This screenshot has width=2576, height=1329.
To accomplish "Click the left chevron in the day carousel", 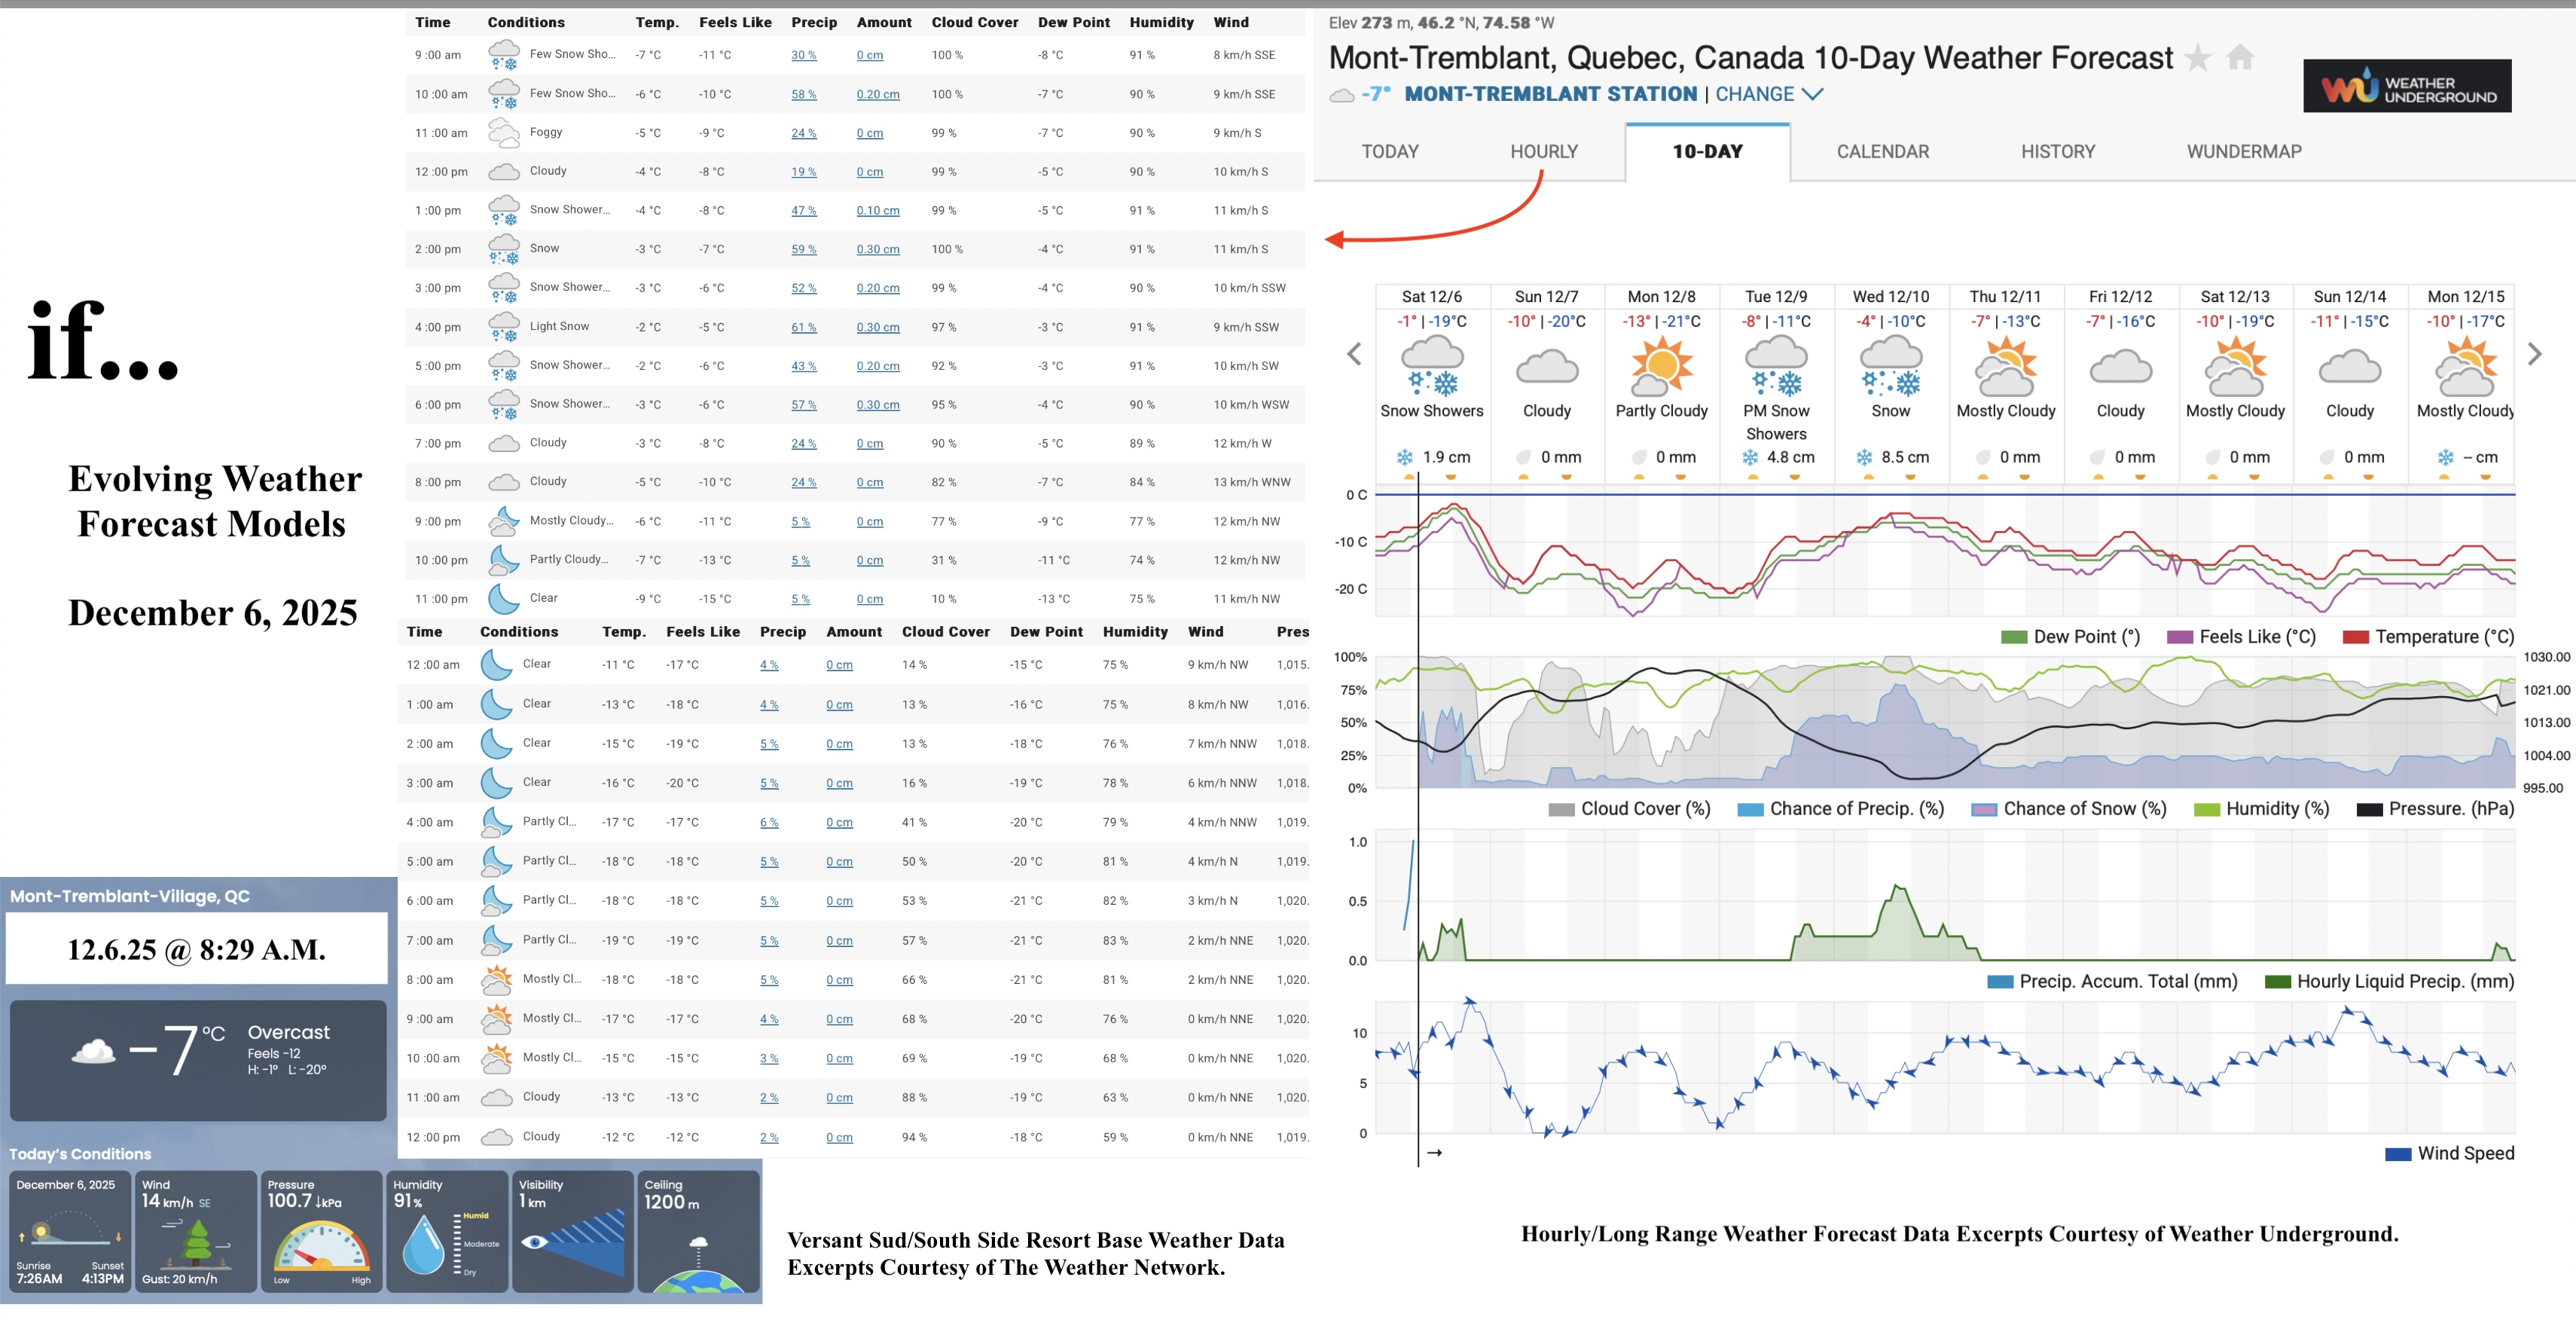I will (1354, 354).
